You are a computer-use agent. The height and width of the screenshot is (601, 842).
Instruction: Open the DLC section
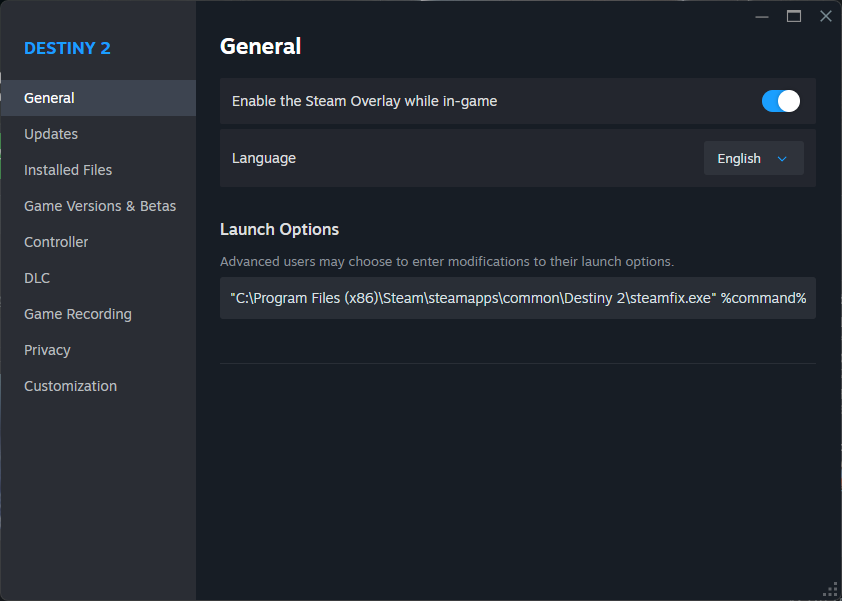[x=98, y=278]
